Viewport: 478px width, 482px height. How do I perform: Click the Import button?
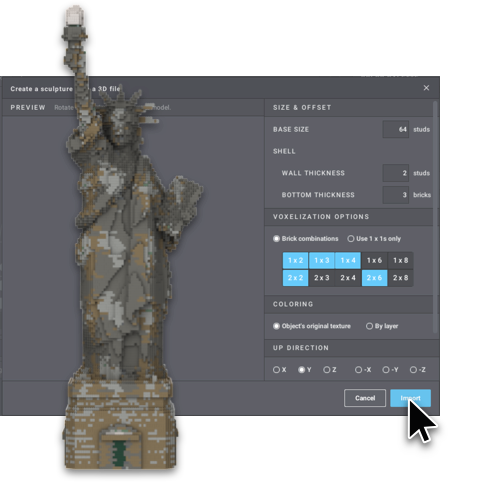click(x=410, y=398)
